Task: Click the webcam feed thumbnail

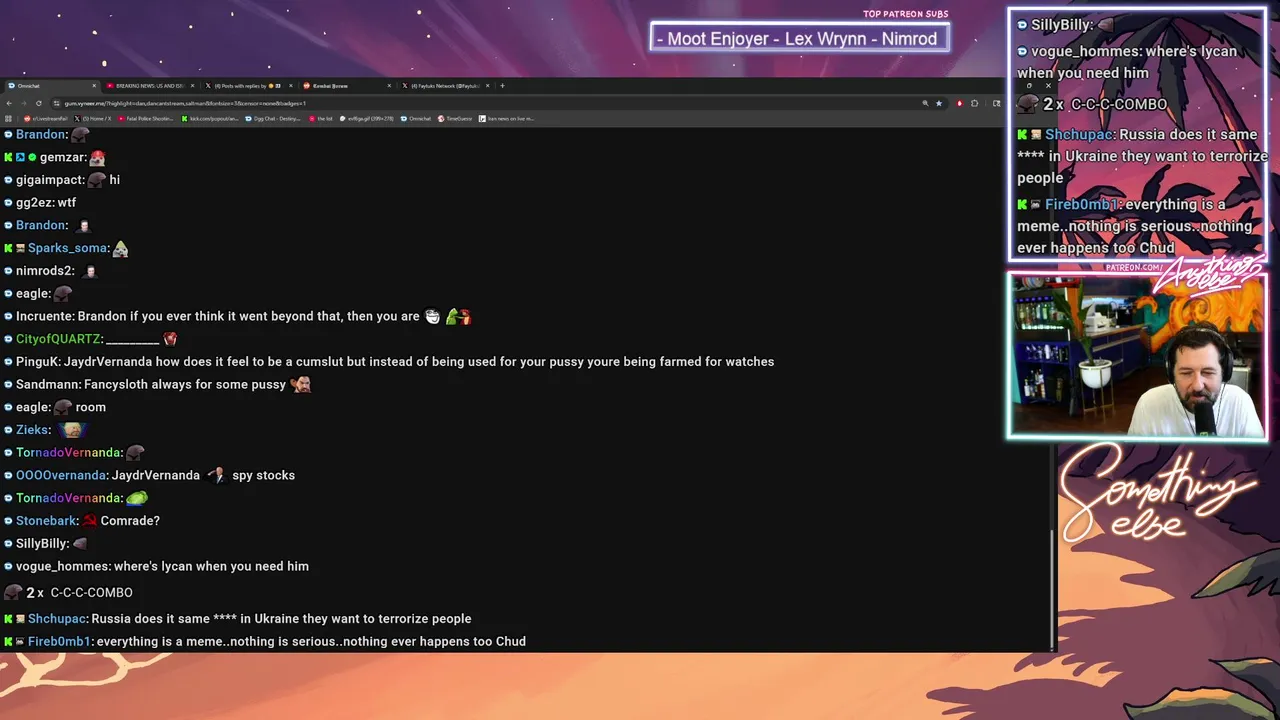Action: click(x=1137, y=357)
